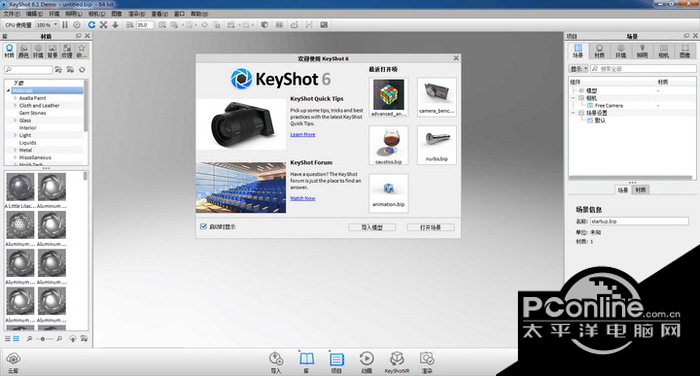700x376 pixels.
Task: Toggle the Library book icon in bottom toolbar
Action: 306,359
